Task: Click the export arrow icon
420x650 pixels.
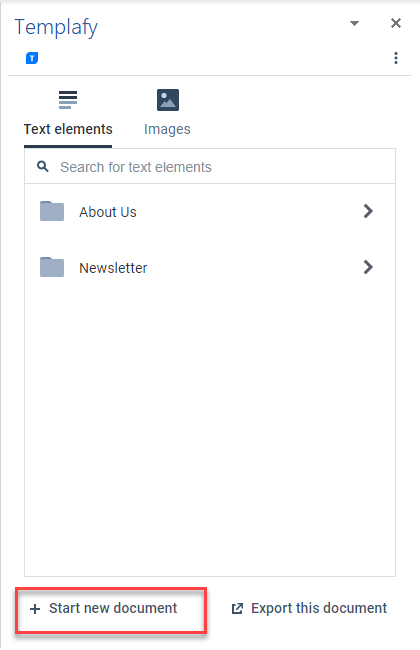Action: (237, 609)
